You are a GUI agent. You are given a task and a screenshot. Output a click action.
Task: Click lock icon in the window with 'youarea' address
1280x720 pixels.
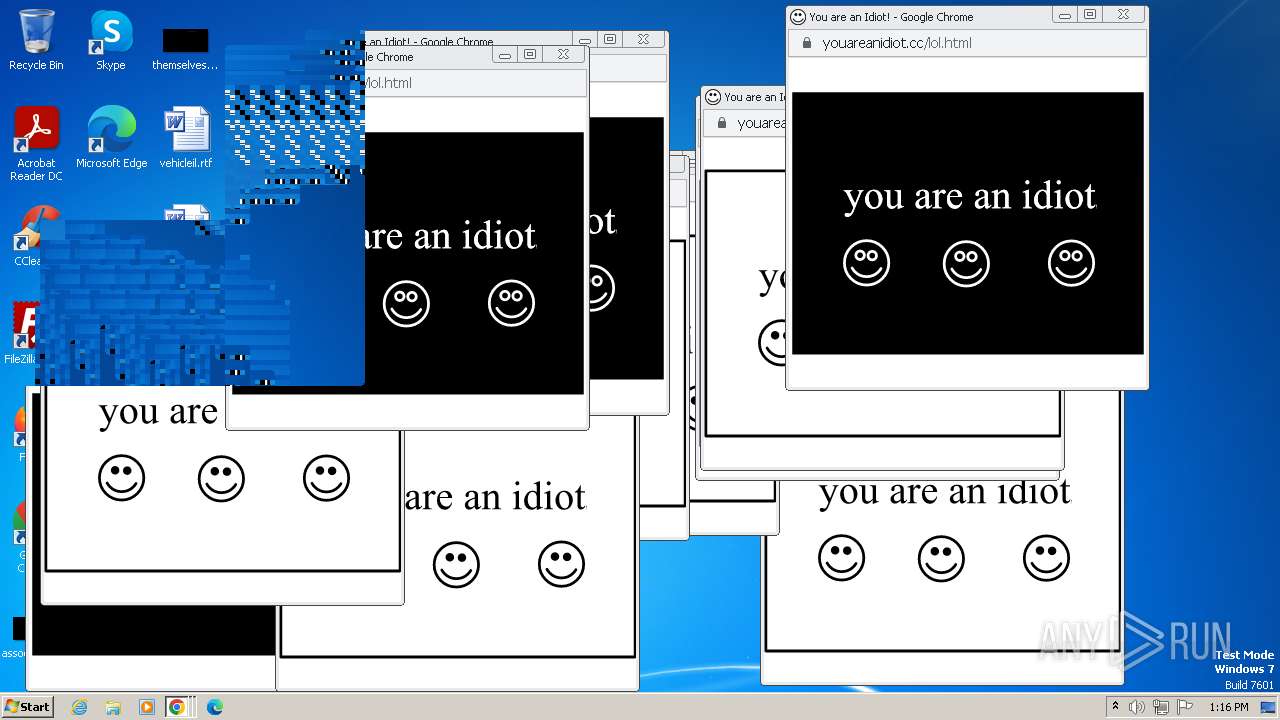pyautogui.click(x=721, y=123)
